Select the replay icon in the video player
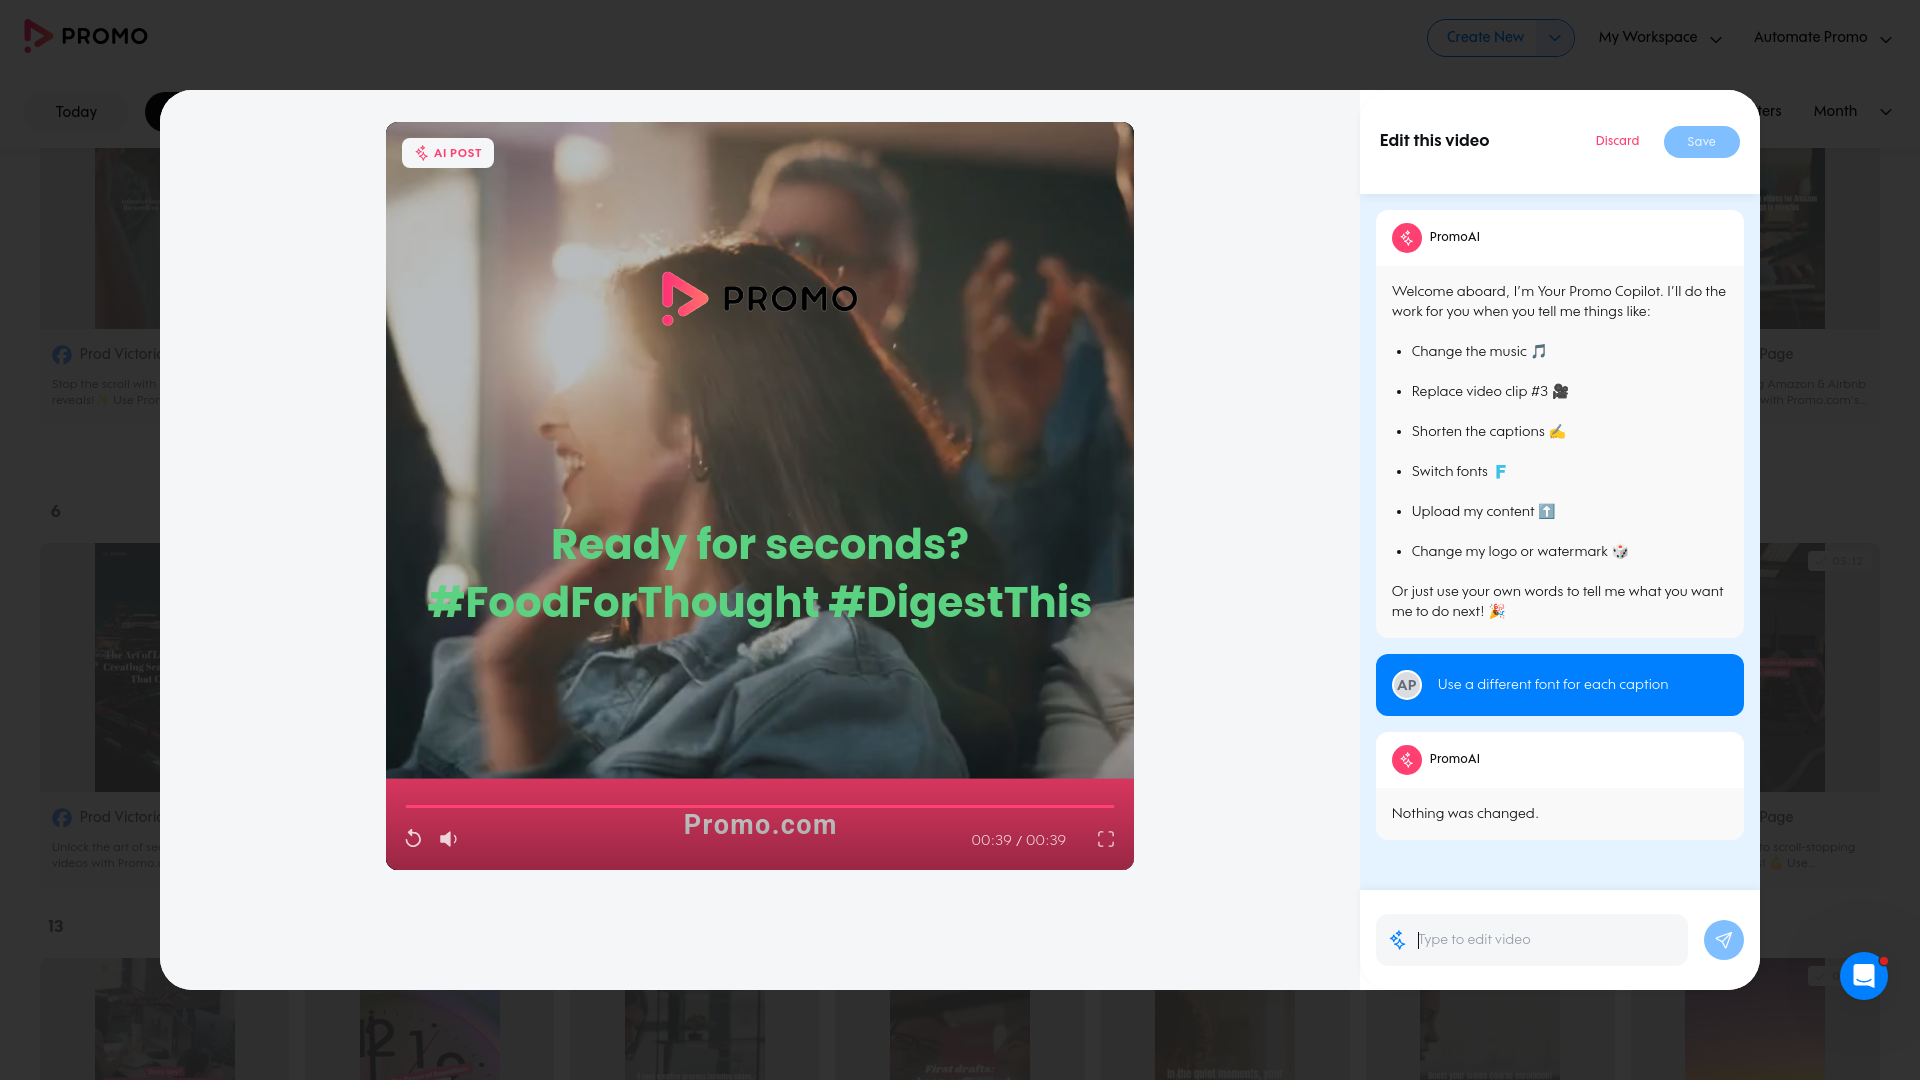Screen dimensions: 1920x1080 [413, 839]
